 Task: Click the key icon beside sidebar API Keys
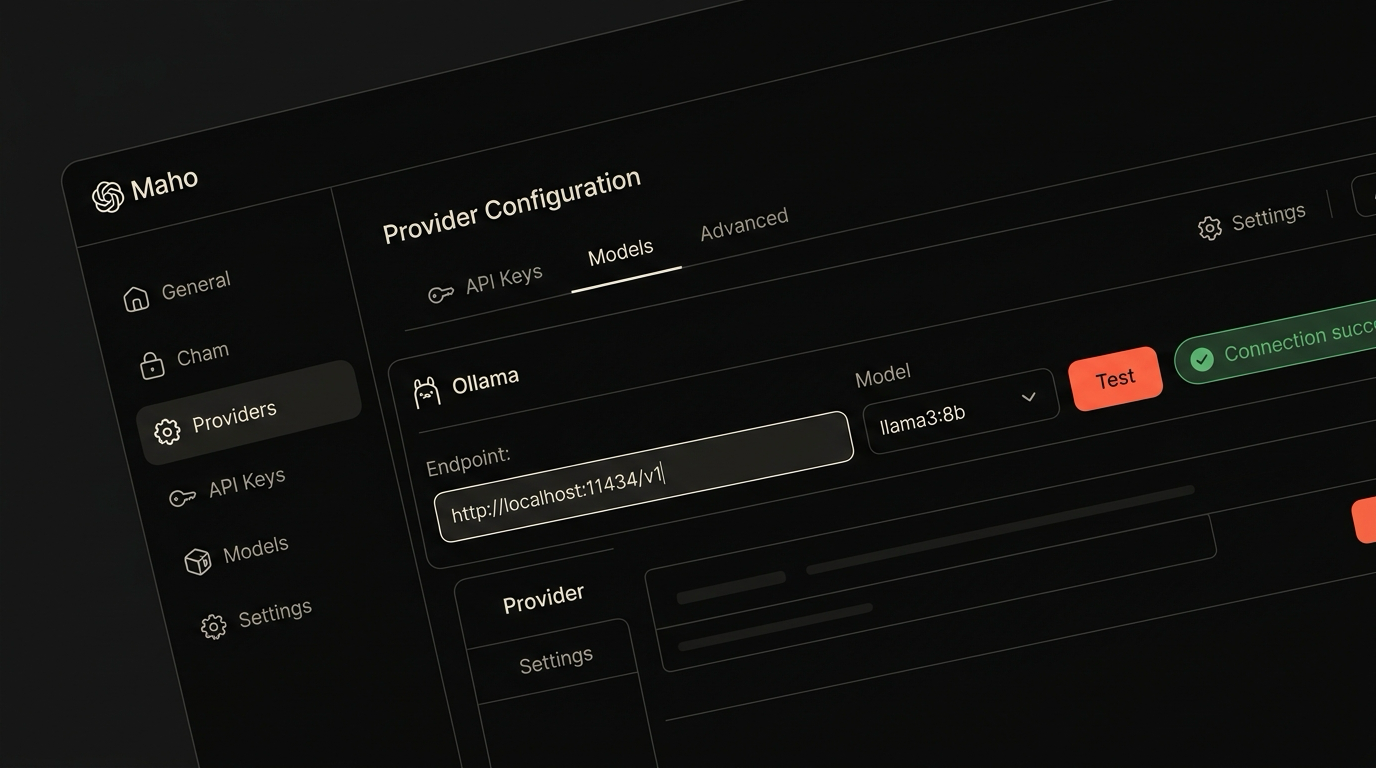pyautogui.click(x=182, y=497)
